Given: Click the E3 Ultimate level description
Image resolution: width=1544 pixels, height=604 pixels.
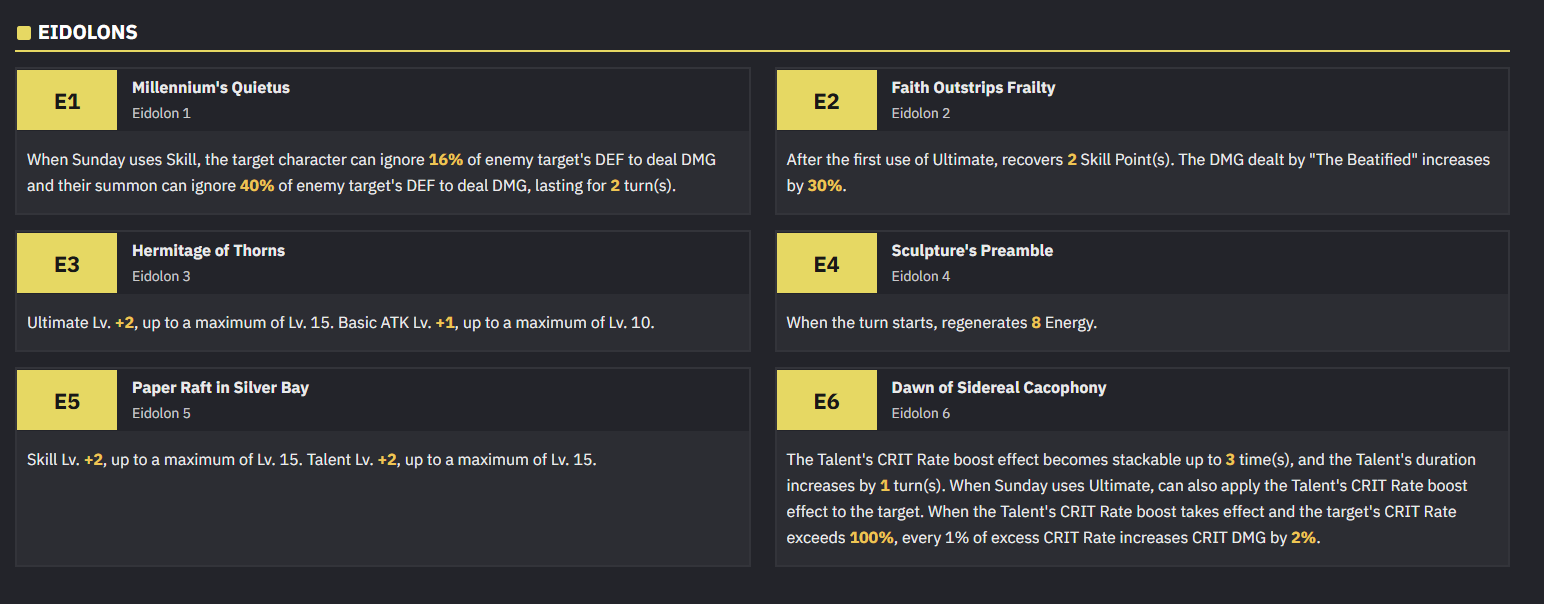Looking at the screenshot, I should 340,323.
